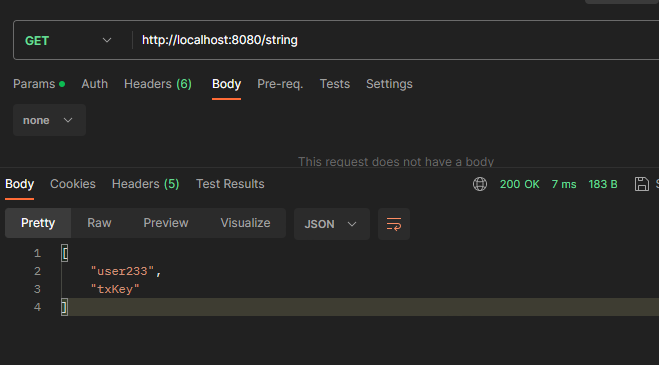
Task: Switch to Test Results tab
Action: point(230,184)
